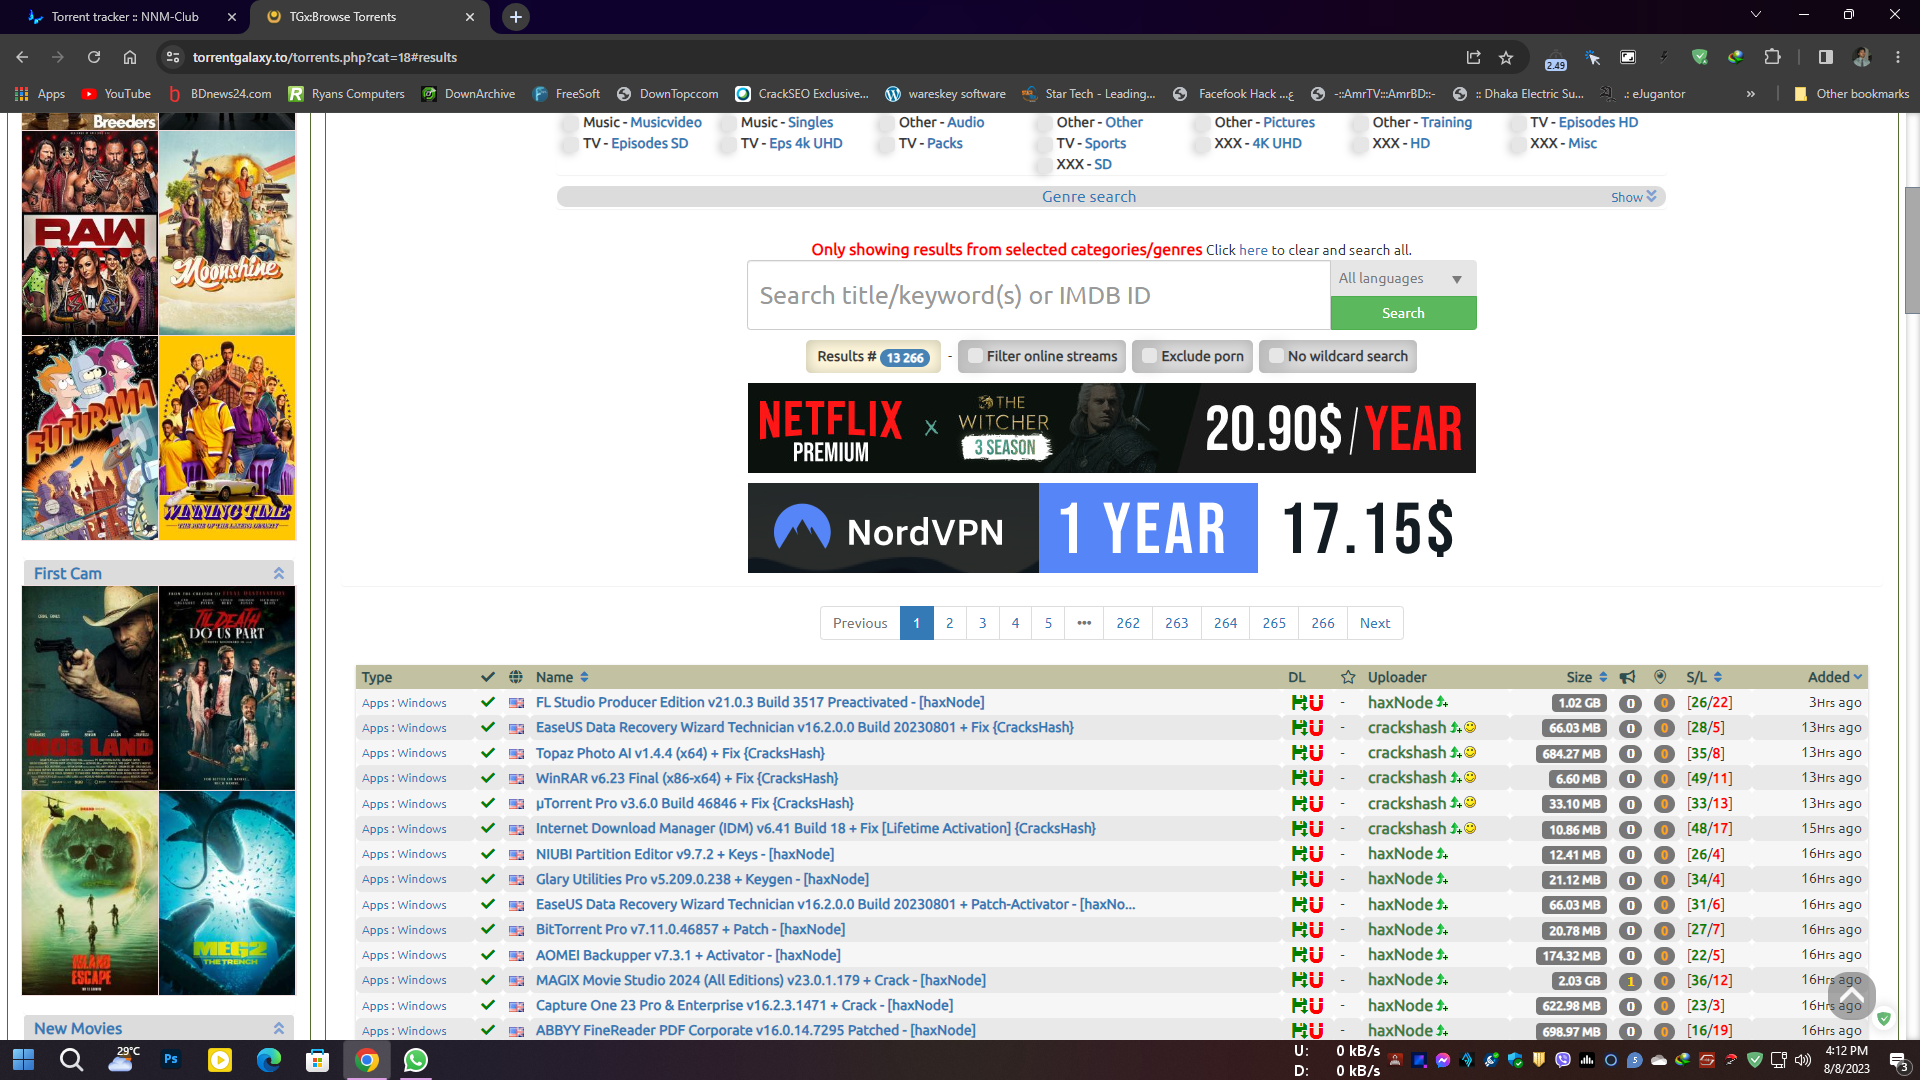Click the torrent download icon for WinRAR v6.23 Final

pos(1299,778)
